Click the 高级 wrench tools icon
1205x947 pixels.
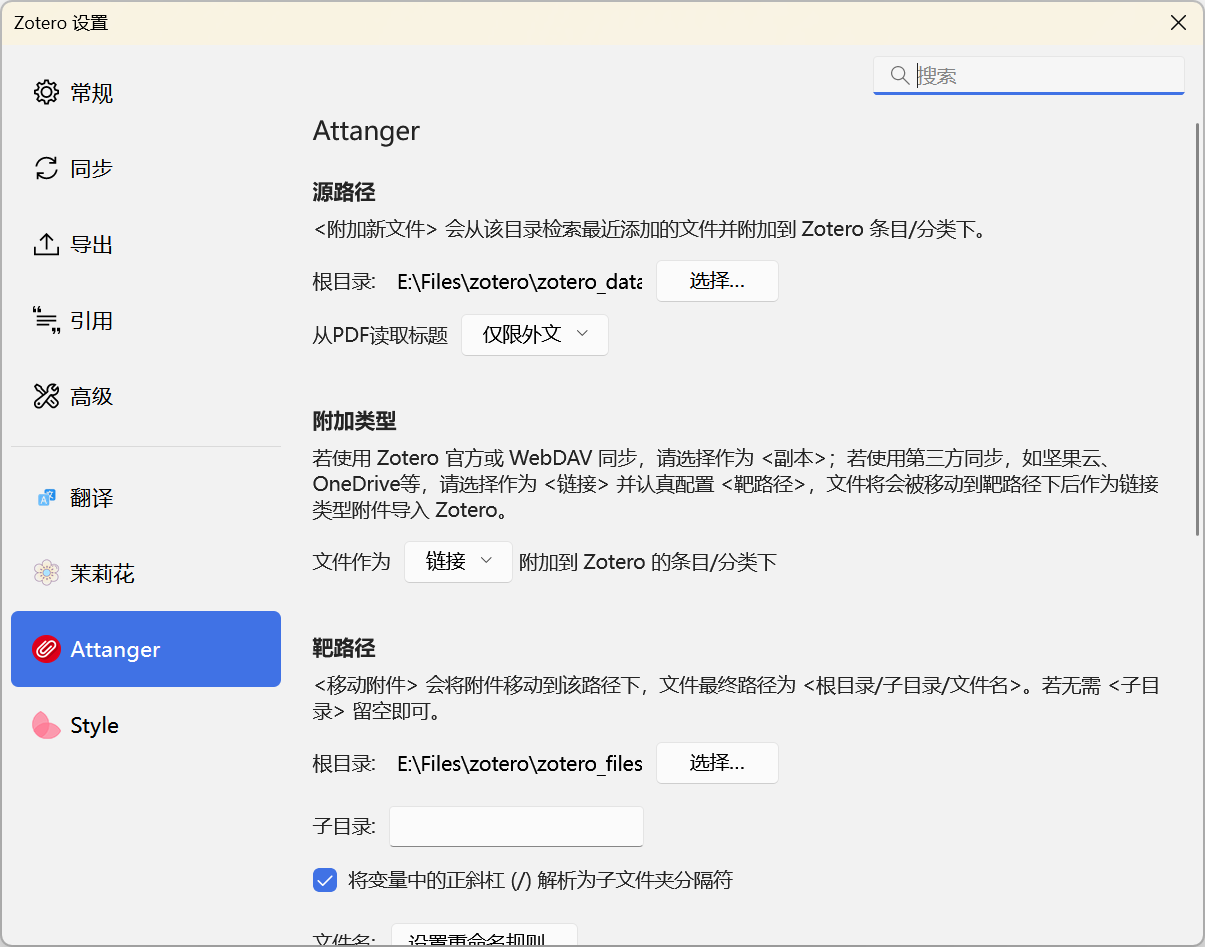pyautogui.click(x=46, y=397)
